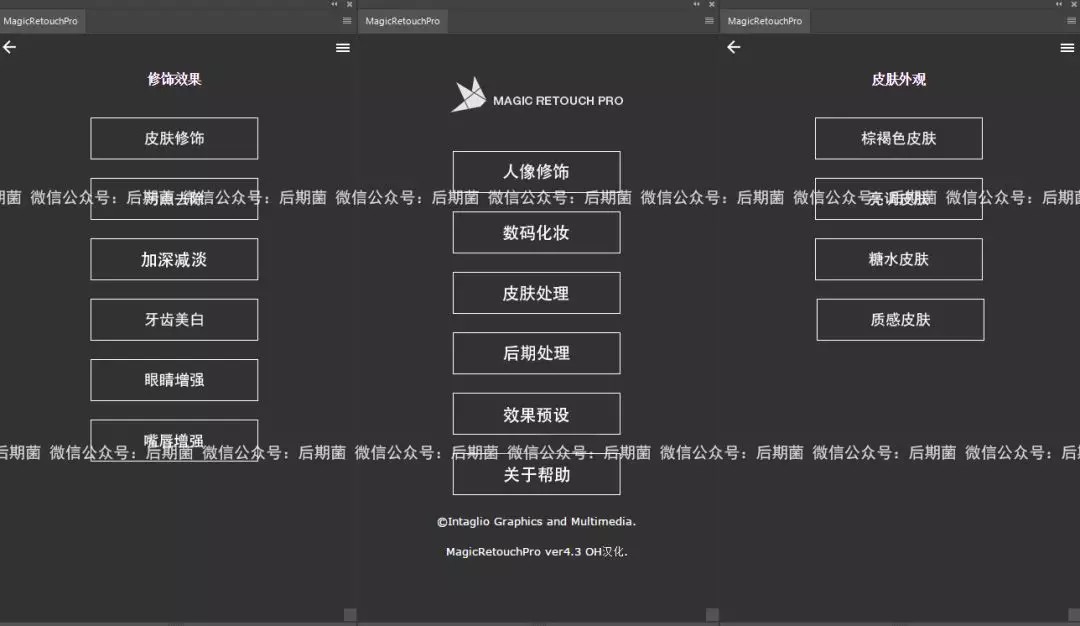
Task: Open the tab-bar flyout menu of the 皮肤外观 panel
Action: pos(1072,21)
